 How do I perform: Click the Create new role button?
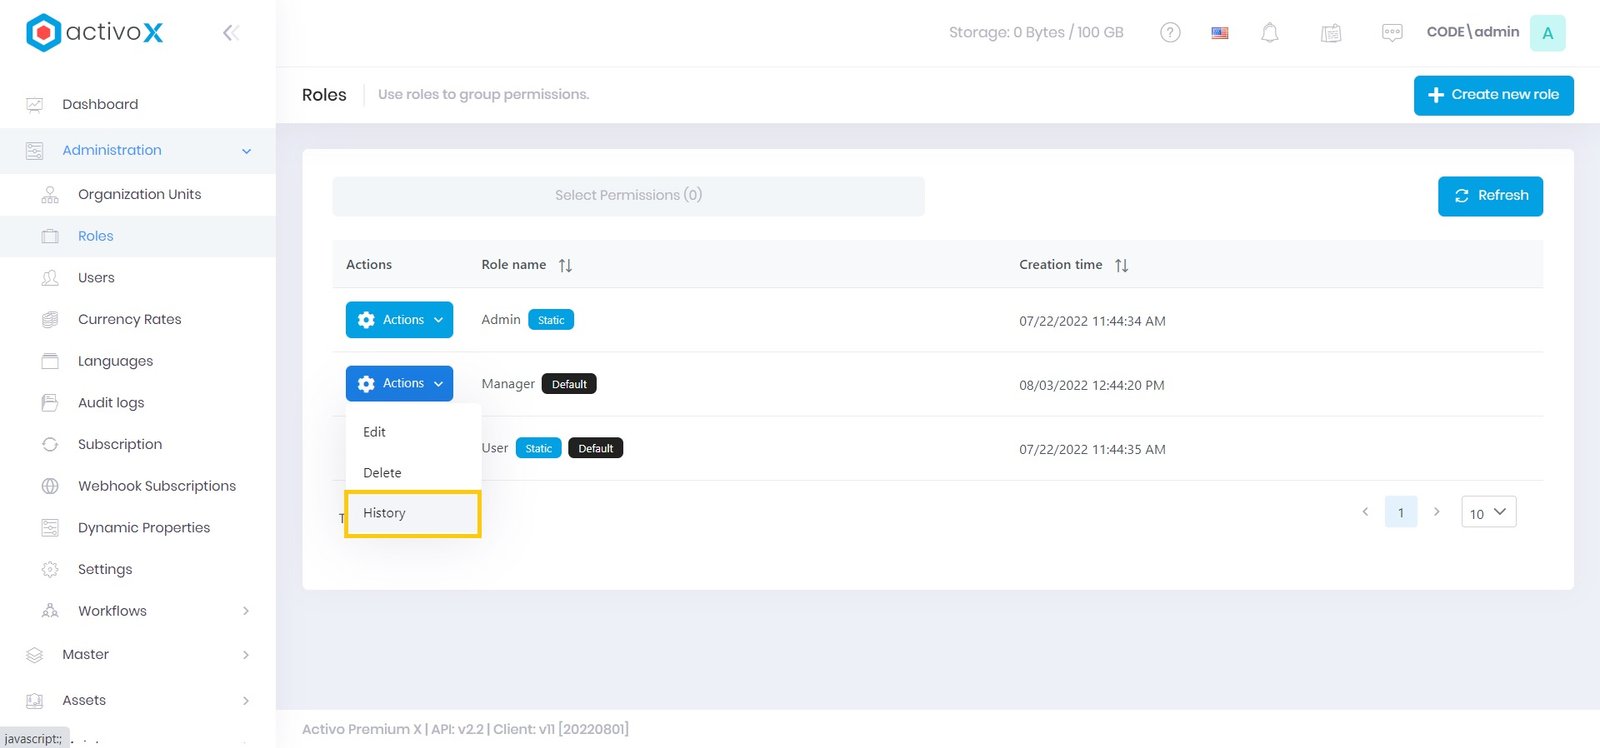(1493, 95)
